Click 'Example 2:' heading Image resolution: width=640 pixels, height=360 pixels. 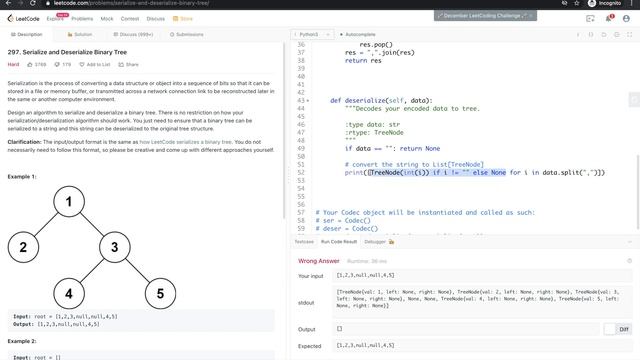pyautogui.click(x=22, y=341)
